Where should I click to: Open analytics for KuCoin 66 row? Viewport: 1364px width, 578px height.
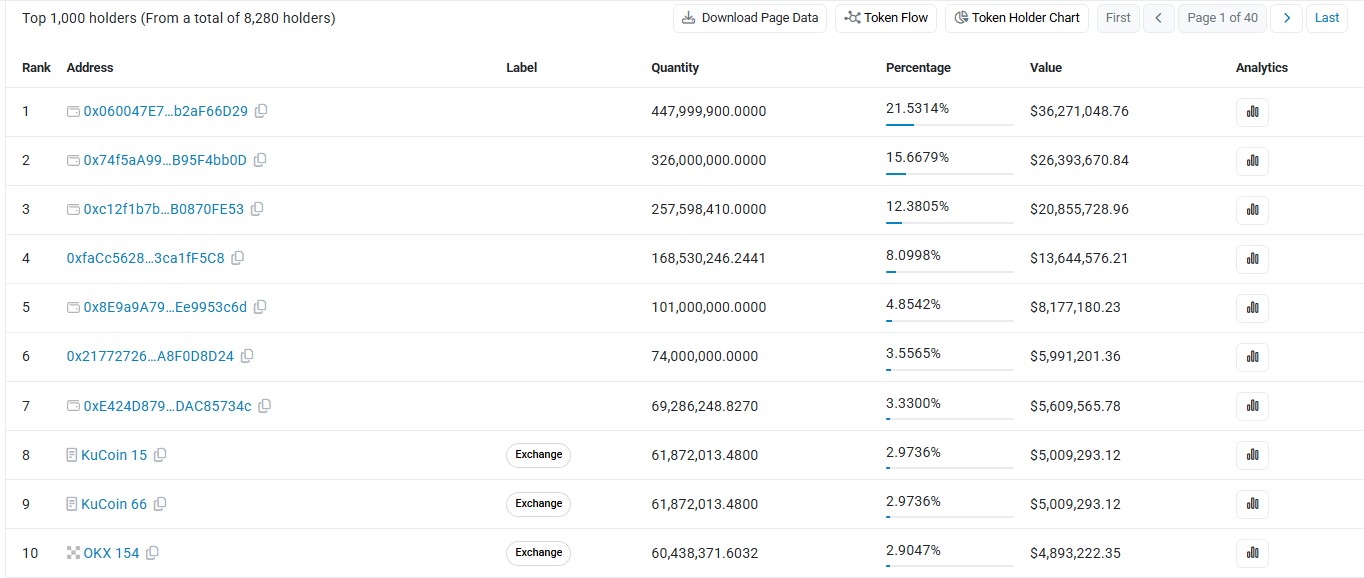click(1252, 504)
